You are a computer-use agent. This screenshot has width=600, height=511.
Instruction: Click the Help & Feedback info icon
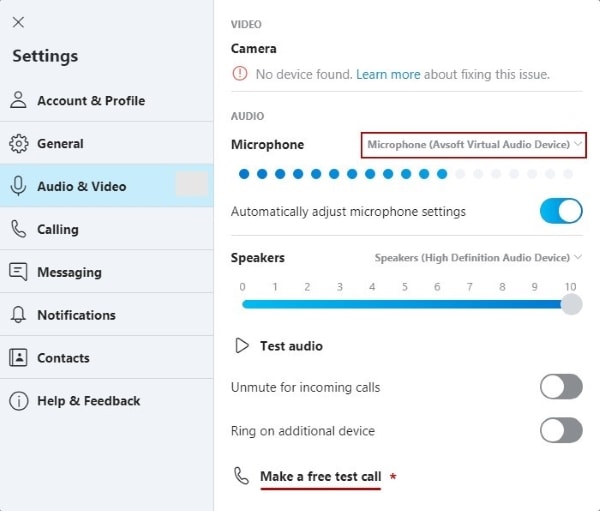(x=18, y=401)
